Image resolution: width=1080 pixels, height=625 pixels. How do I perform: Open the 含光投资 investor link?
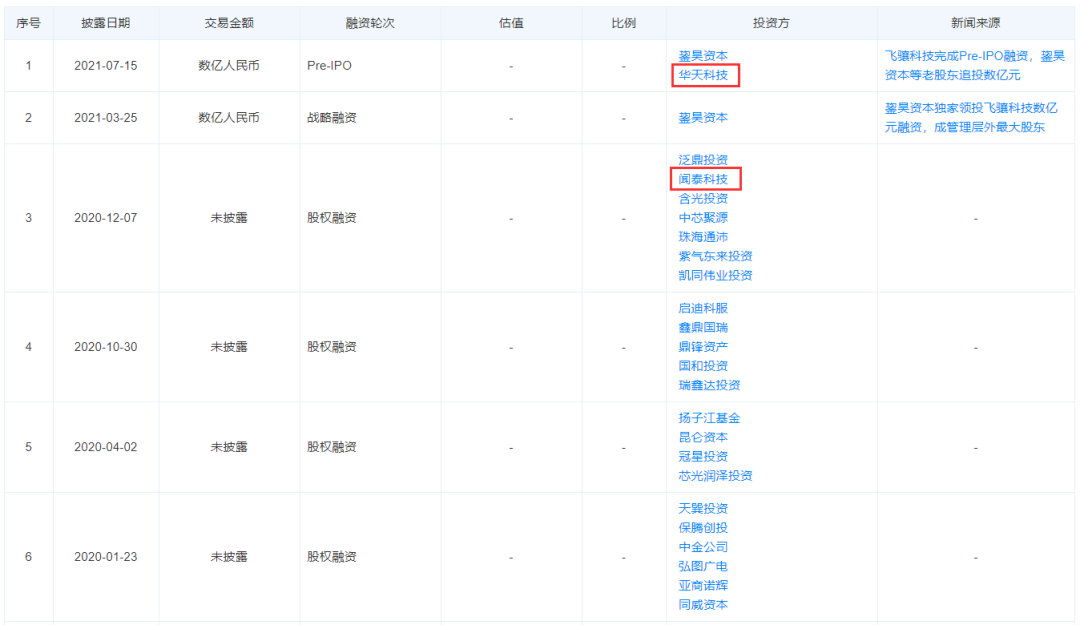pyautogui.click(x=703, y=198)
